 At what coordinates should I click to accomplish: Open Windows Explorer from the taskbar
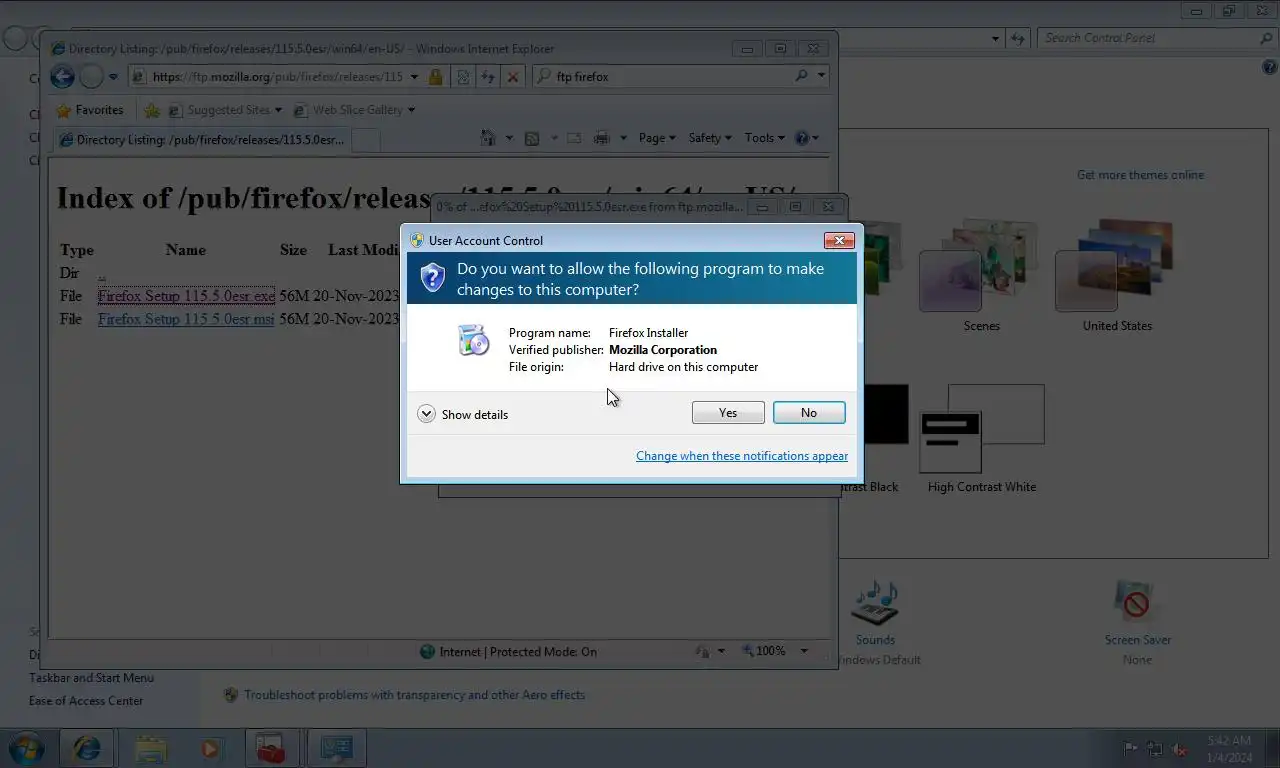click(151, 747)
